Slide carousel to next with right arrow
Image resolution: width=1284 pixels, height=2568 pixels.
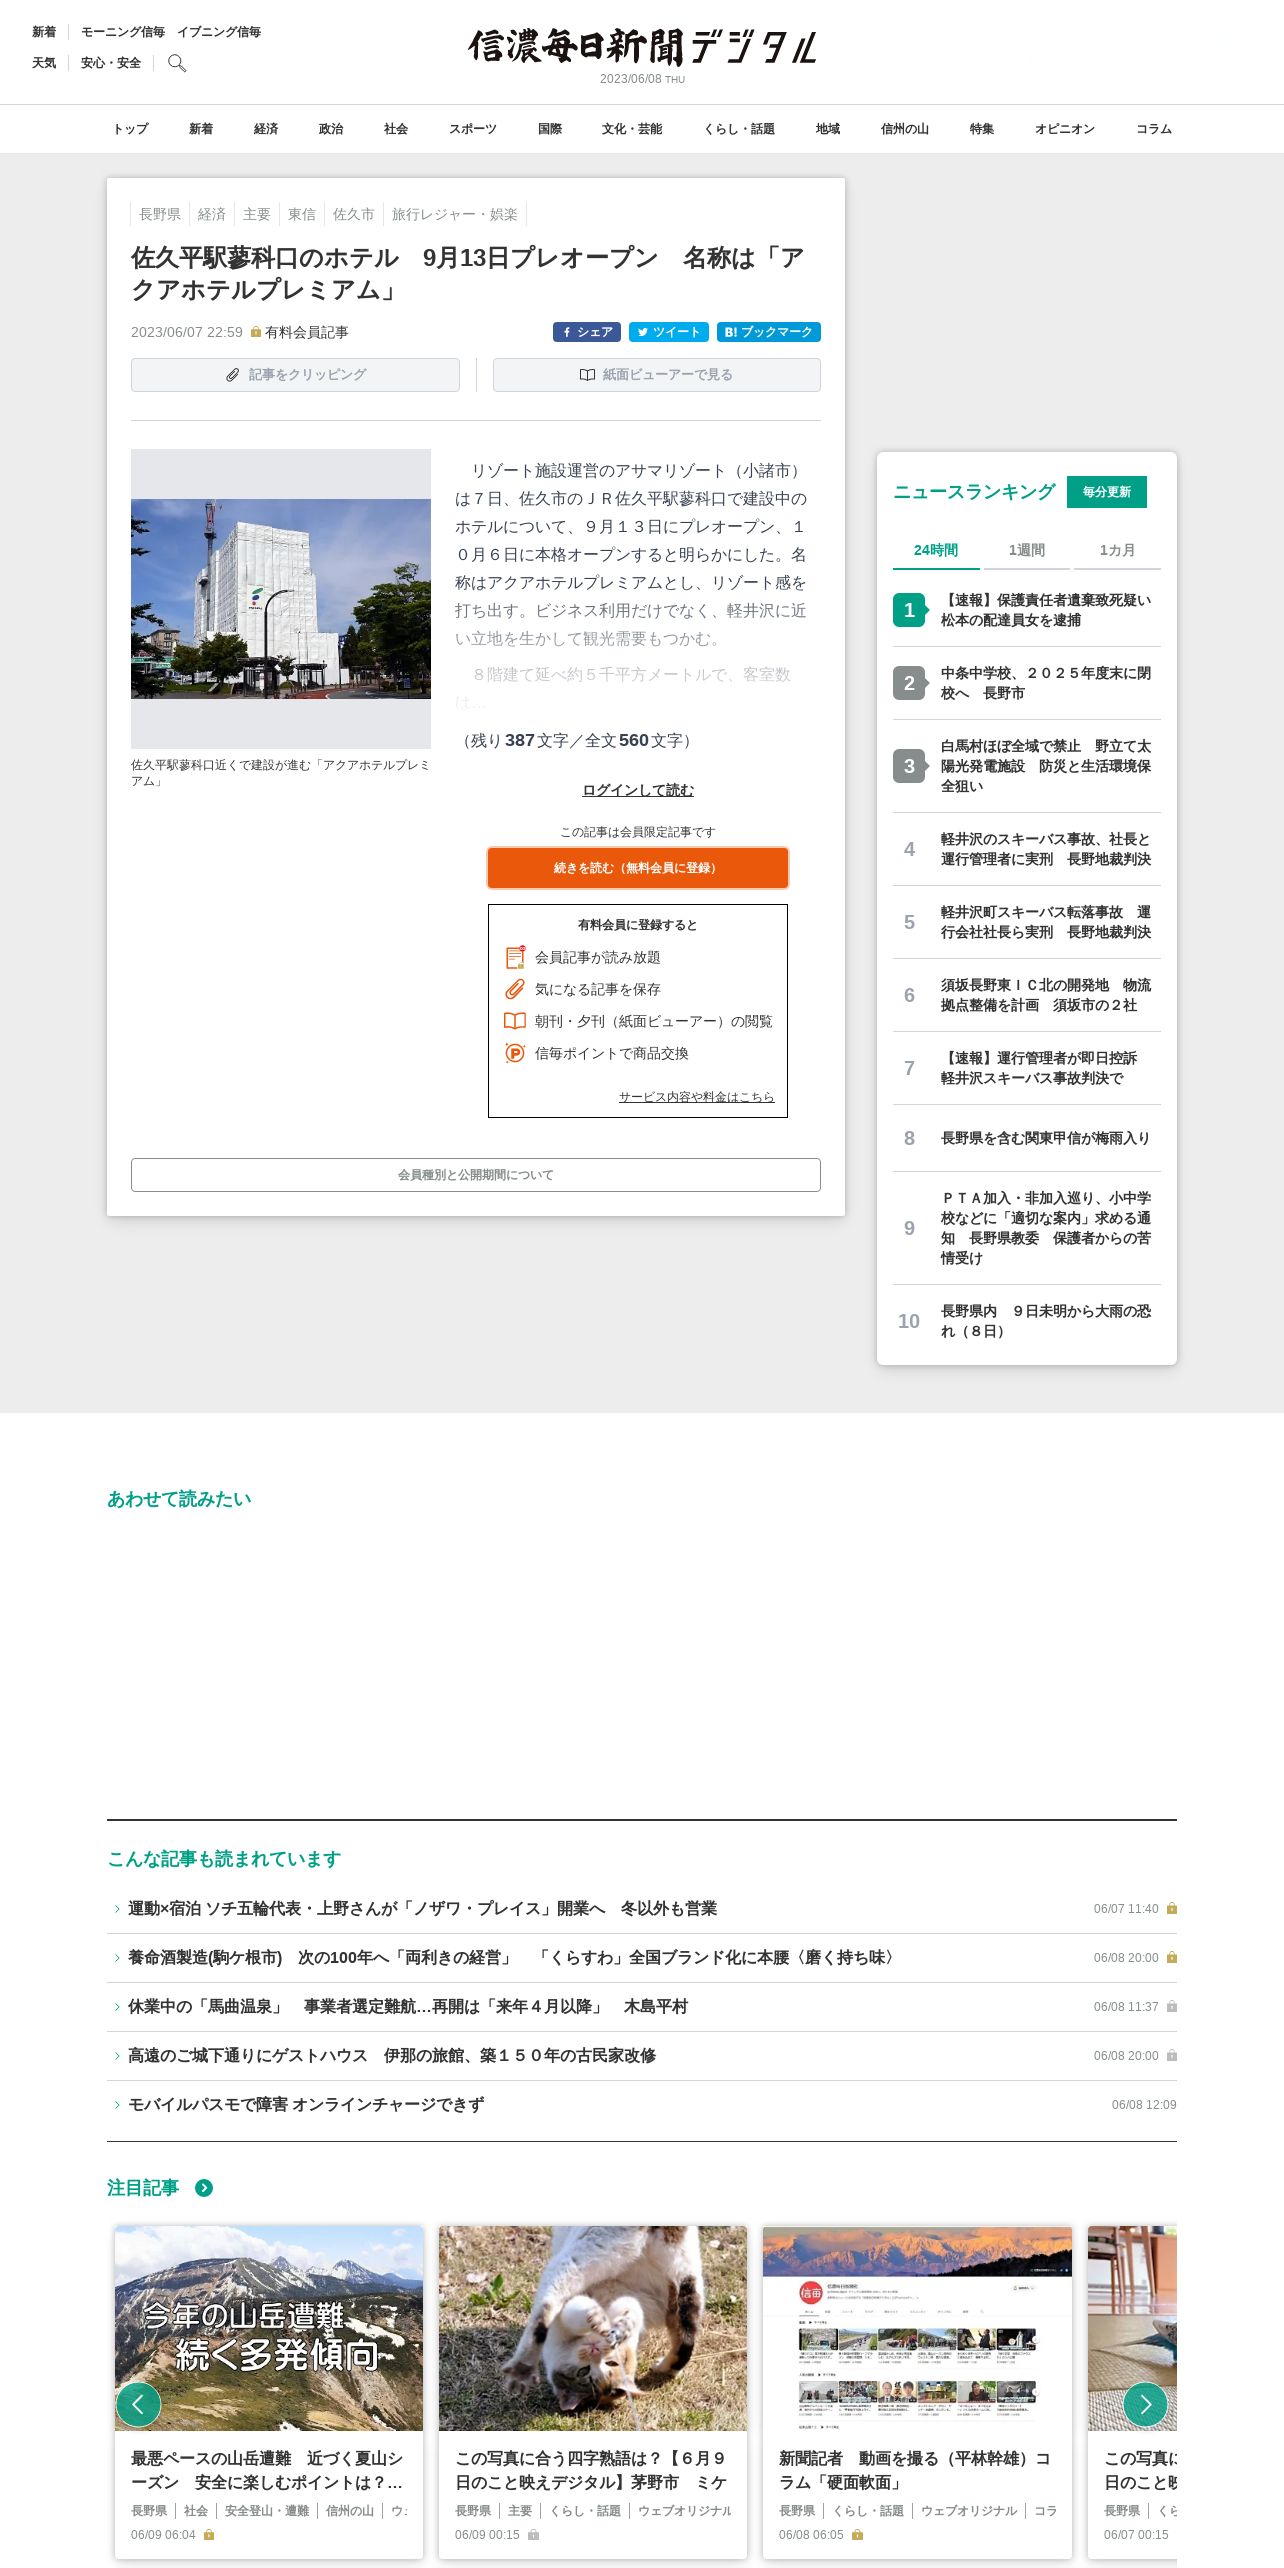(x=1146, y=2404)
